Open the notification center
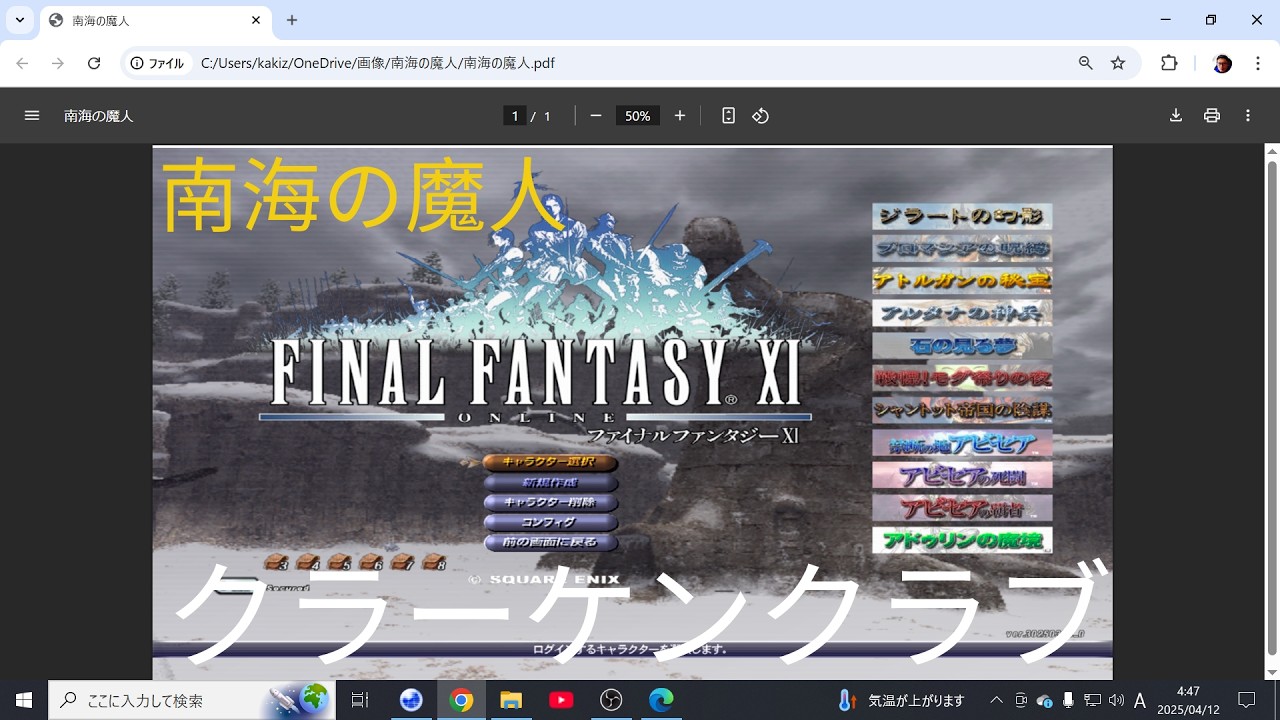Viewport: 1280px width, 720px height. [1247, 700]
